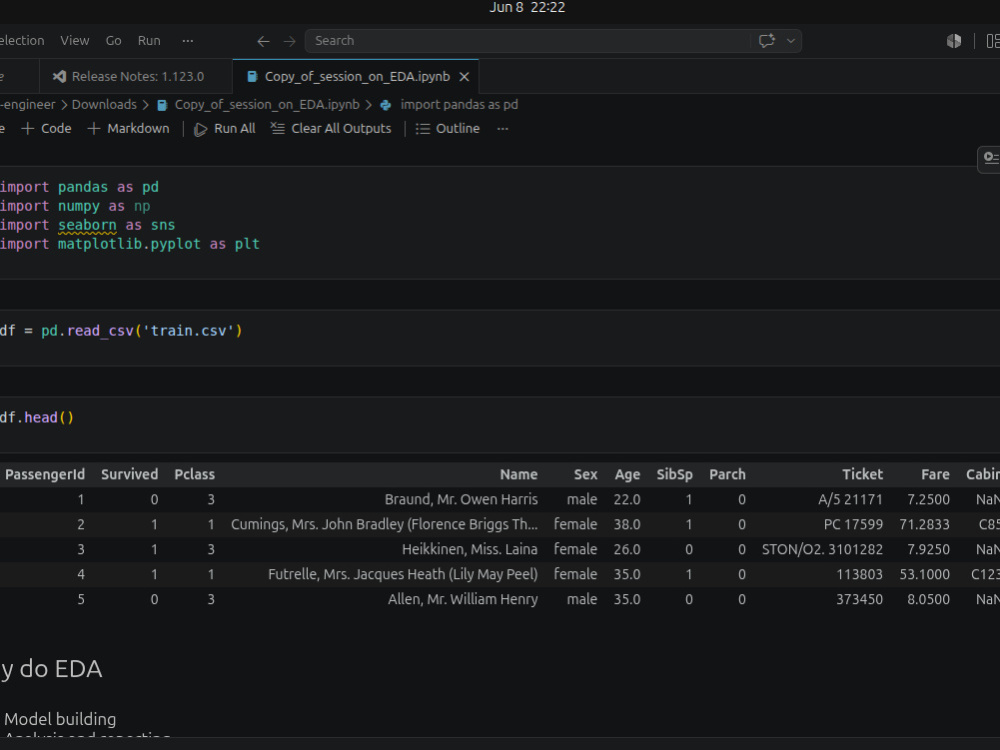The width and height of the screenshot is (1000, 750).
Task: Click the 'import numpy as np' line
Action: coord(75,206)
